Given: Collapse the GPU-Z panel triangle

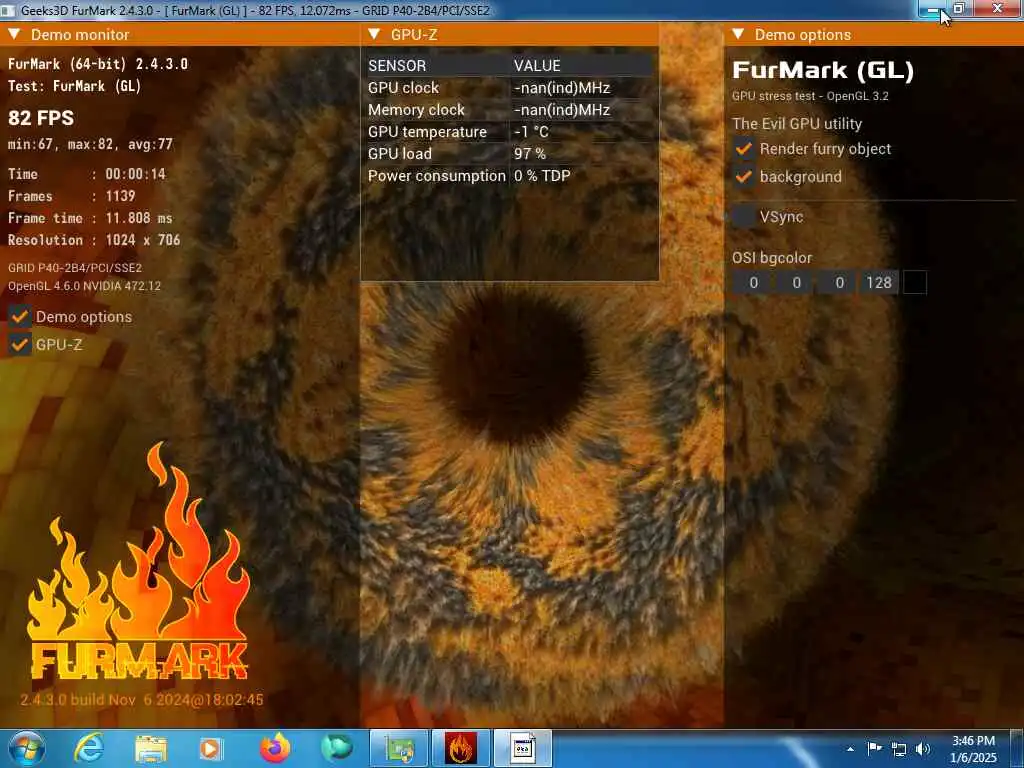Looking at the screenshot, I should coord(374,34).
